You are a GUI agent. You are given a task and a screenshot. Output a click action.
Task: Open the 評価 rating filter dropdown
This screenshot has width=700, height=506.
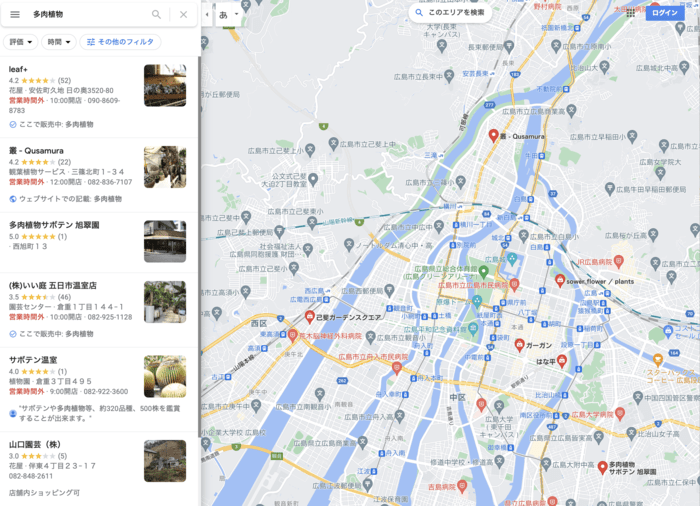(21, 42)
